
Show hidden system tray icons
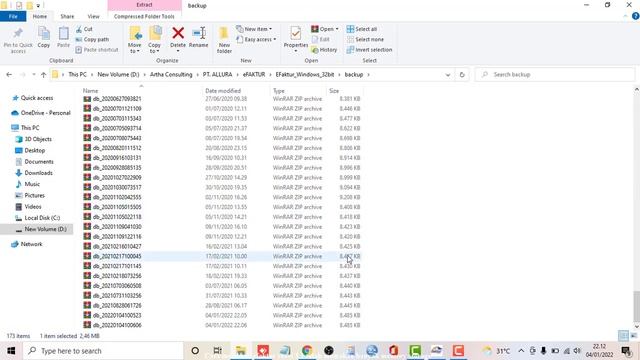(x=521, y=351)
